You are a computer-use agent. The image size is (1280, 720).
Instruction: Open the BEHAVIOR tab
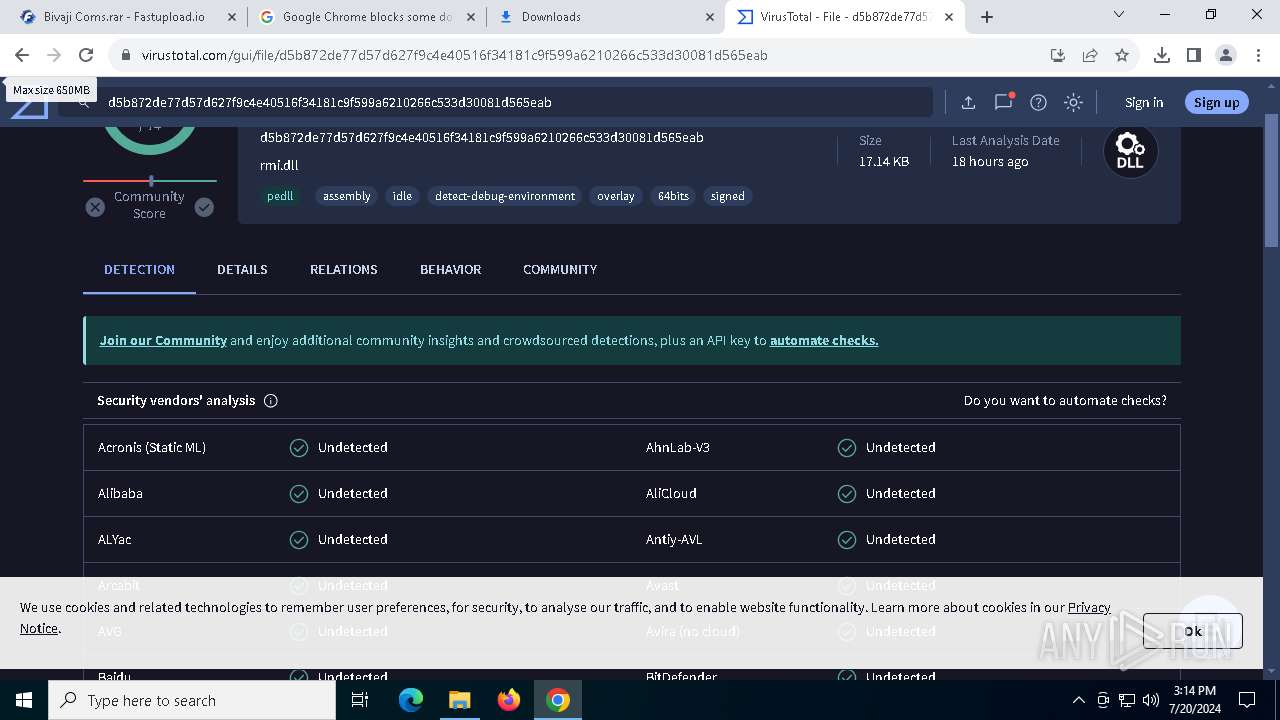point(451,269)
